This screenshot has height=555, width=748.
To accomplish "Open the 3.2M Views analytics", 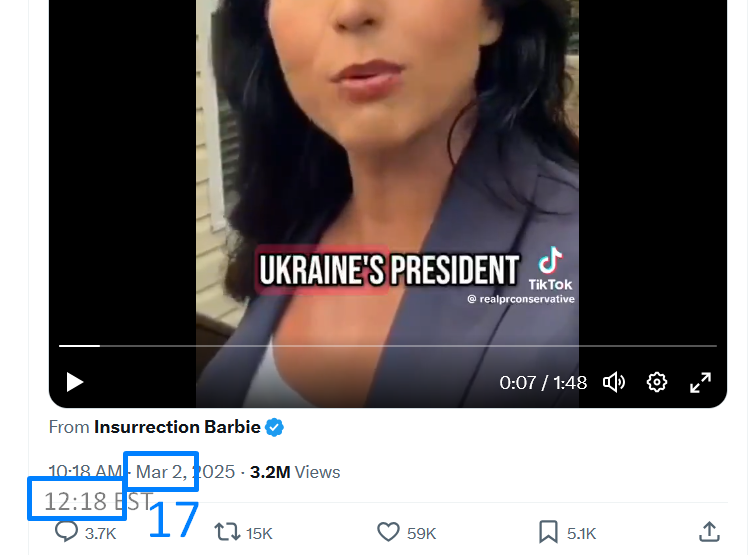I will click(x=295, y=472).
